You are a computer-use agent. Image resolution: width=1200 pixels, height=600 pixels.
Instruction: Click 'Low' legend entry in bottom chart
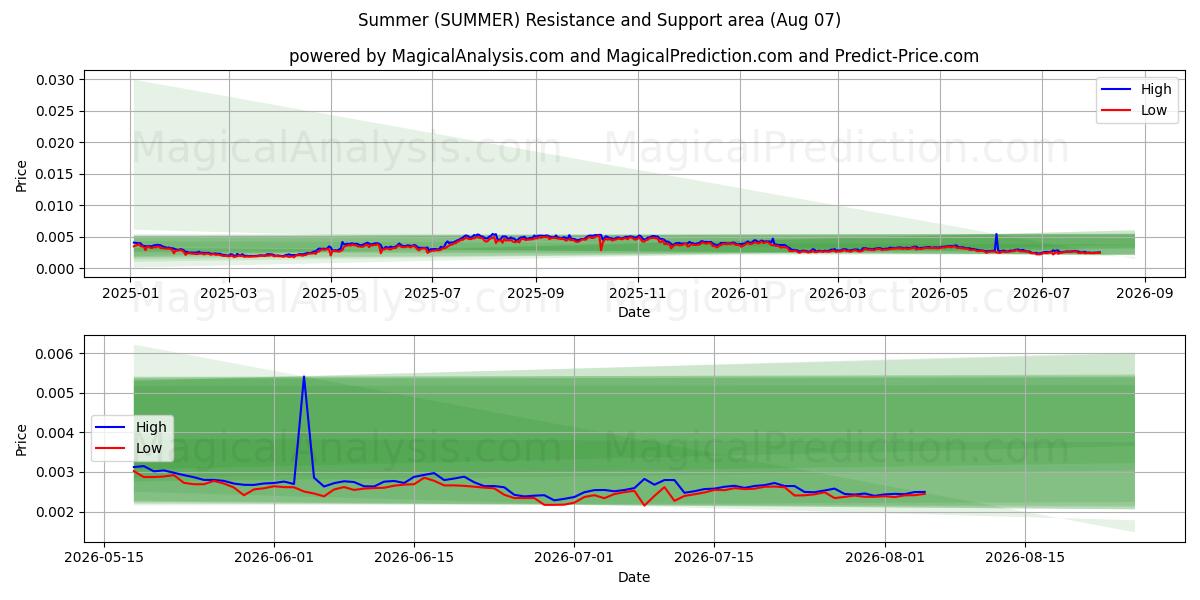point(149,448)
